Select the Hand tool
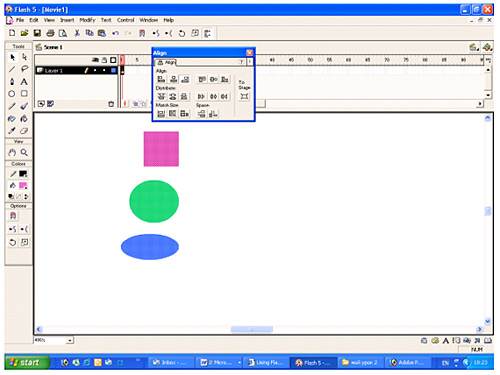The width and height of the screenshot is (500, 375). [x=12, y=153]
